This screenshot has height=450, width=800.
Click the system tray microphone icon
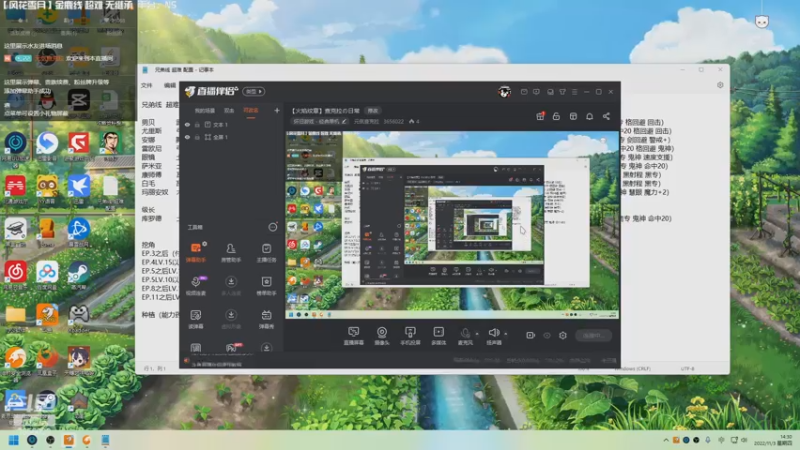click(708, 440)
